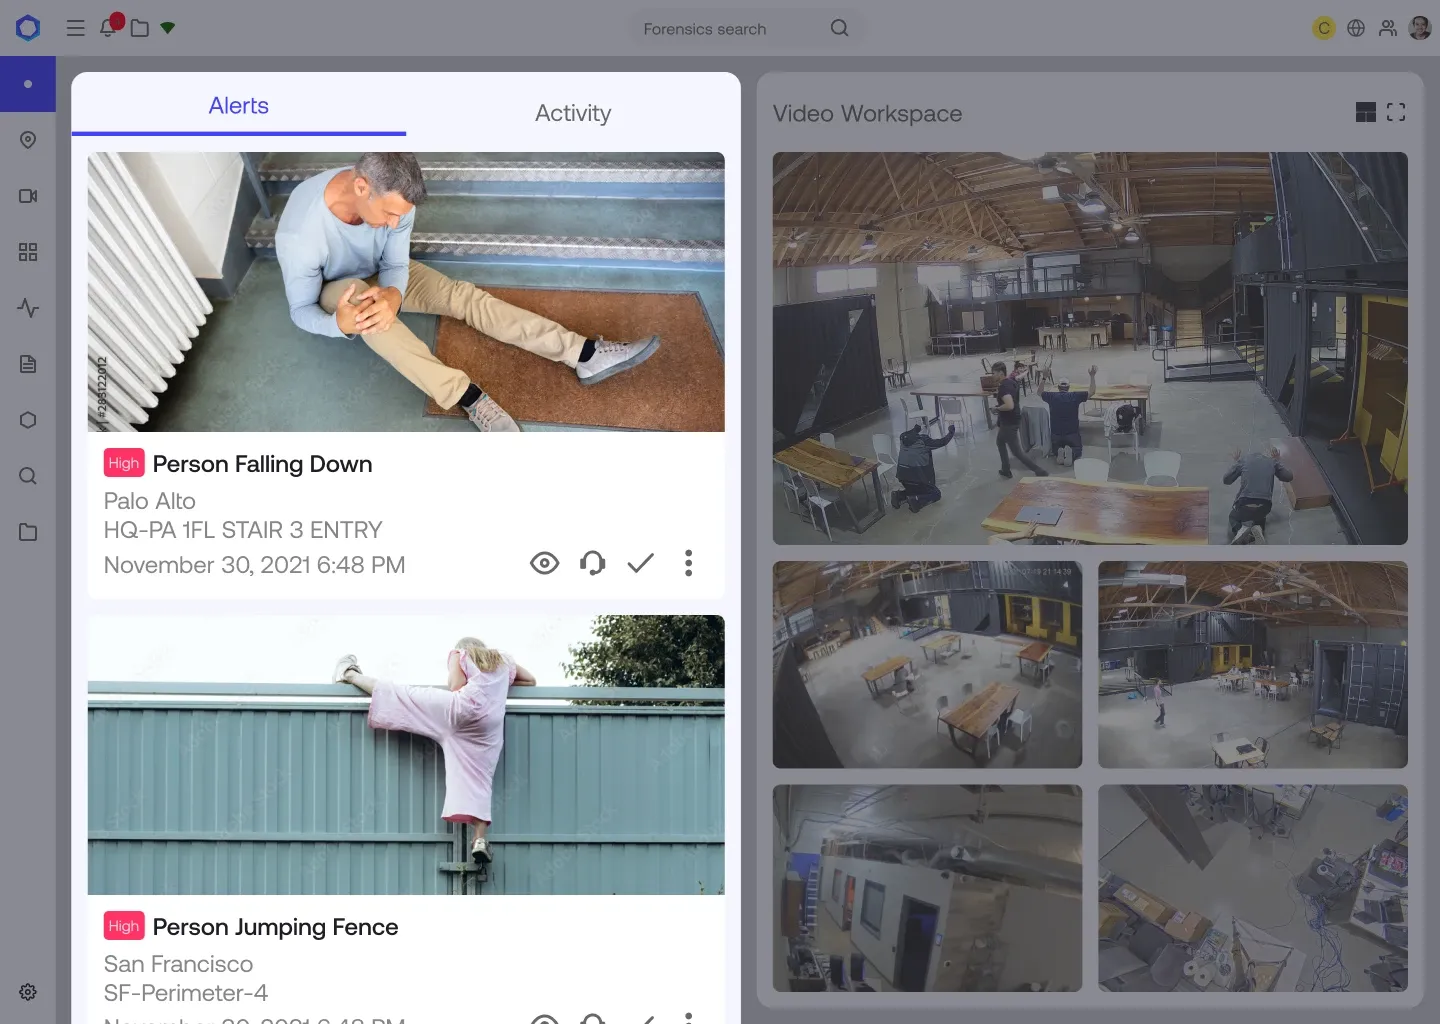
Task: Open the reports document icon in sidebar
Action: click(x=28, y=364)
